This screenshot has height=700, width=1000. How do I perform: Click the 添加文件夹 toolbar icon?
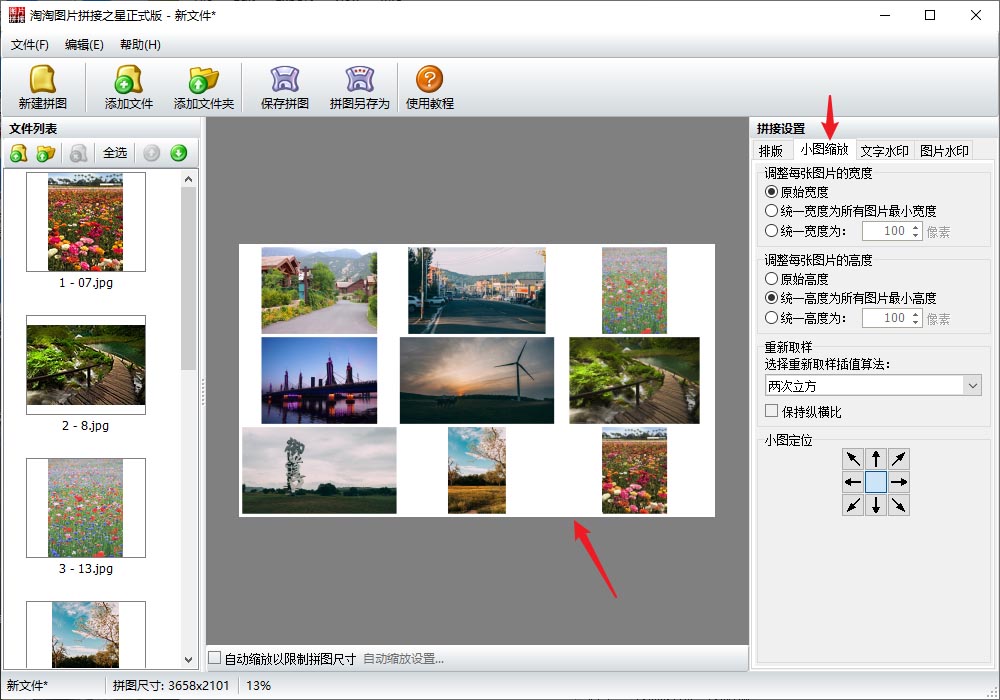click(x=204, y=87)
